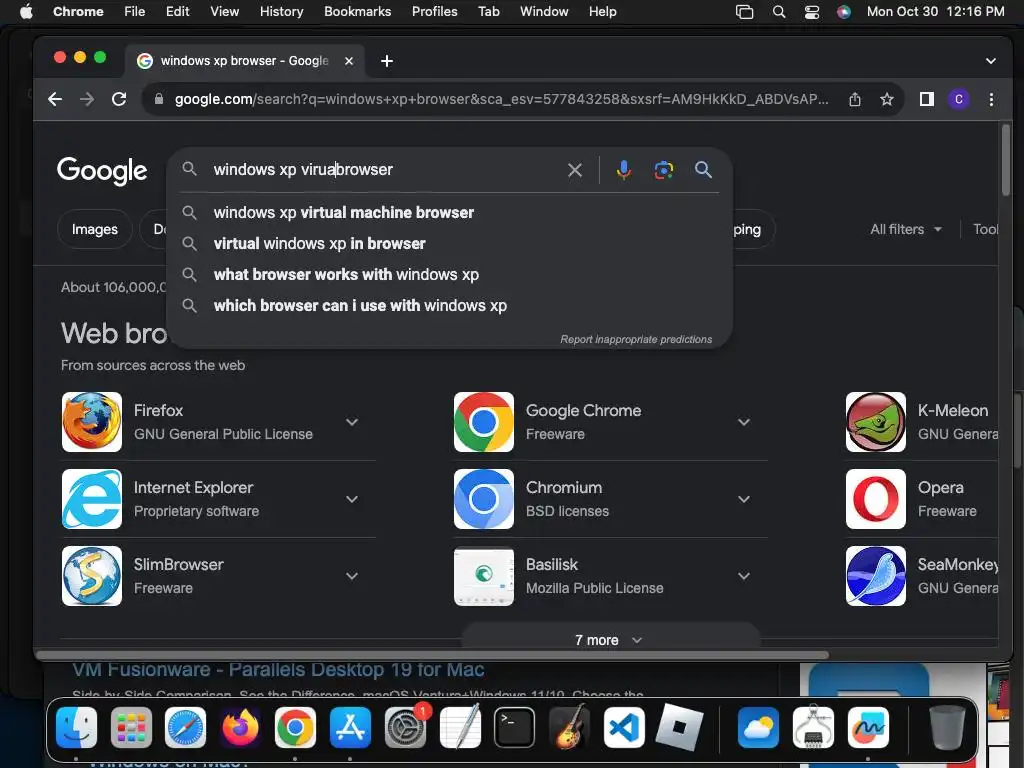Select suggestion which browser can i use
Viewport: 1024px width, 768px height.
tap(450, 306)
